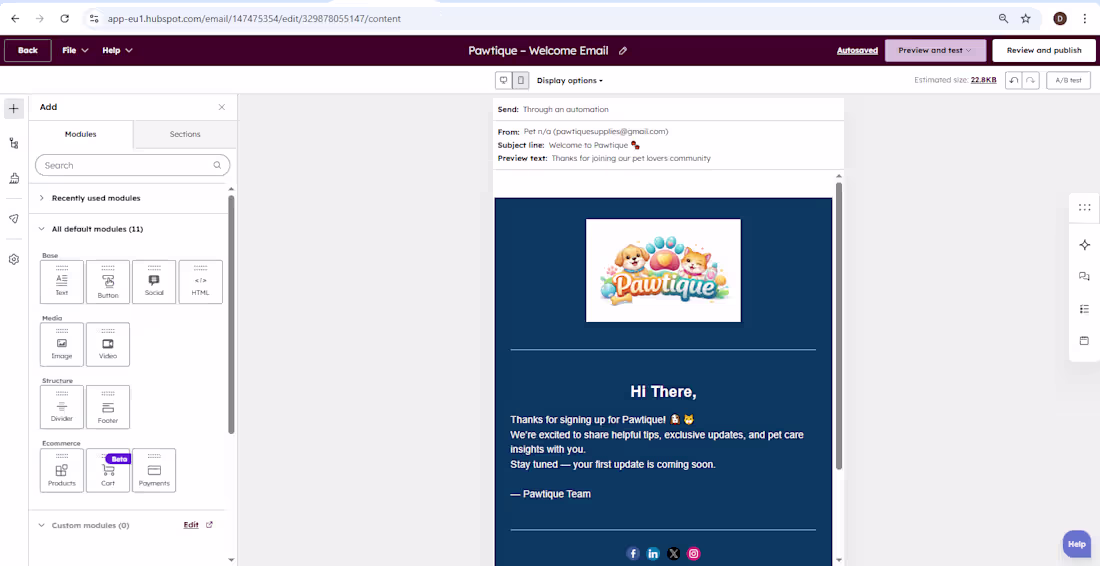Click the email preview vertical scrollbar
1100x566 pixels.
(839, 326)
